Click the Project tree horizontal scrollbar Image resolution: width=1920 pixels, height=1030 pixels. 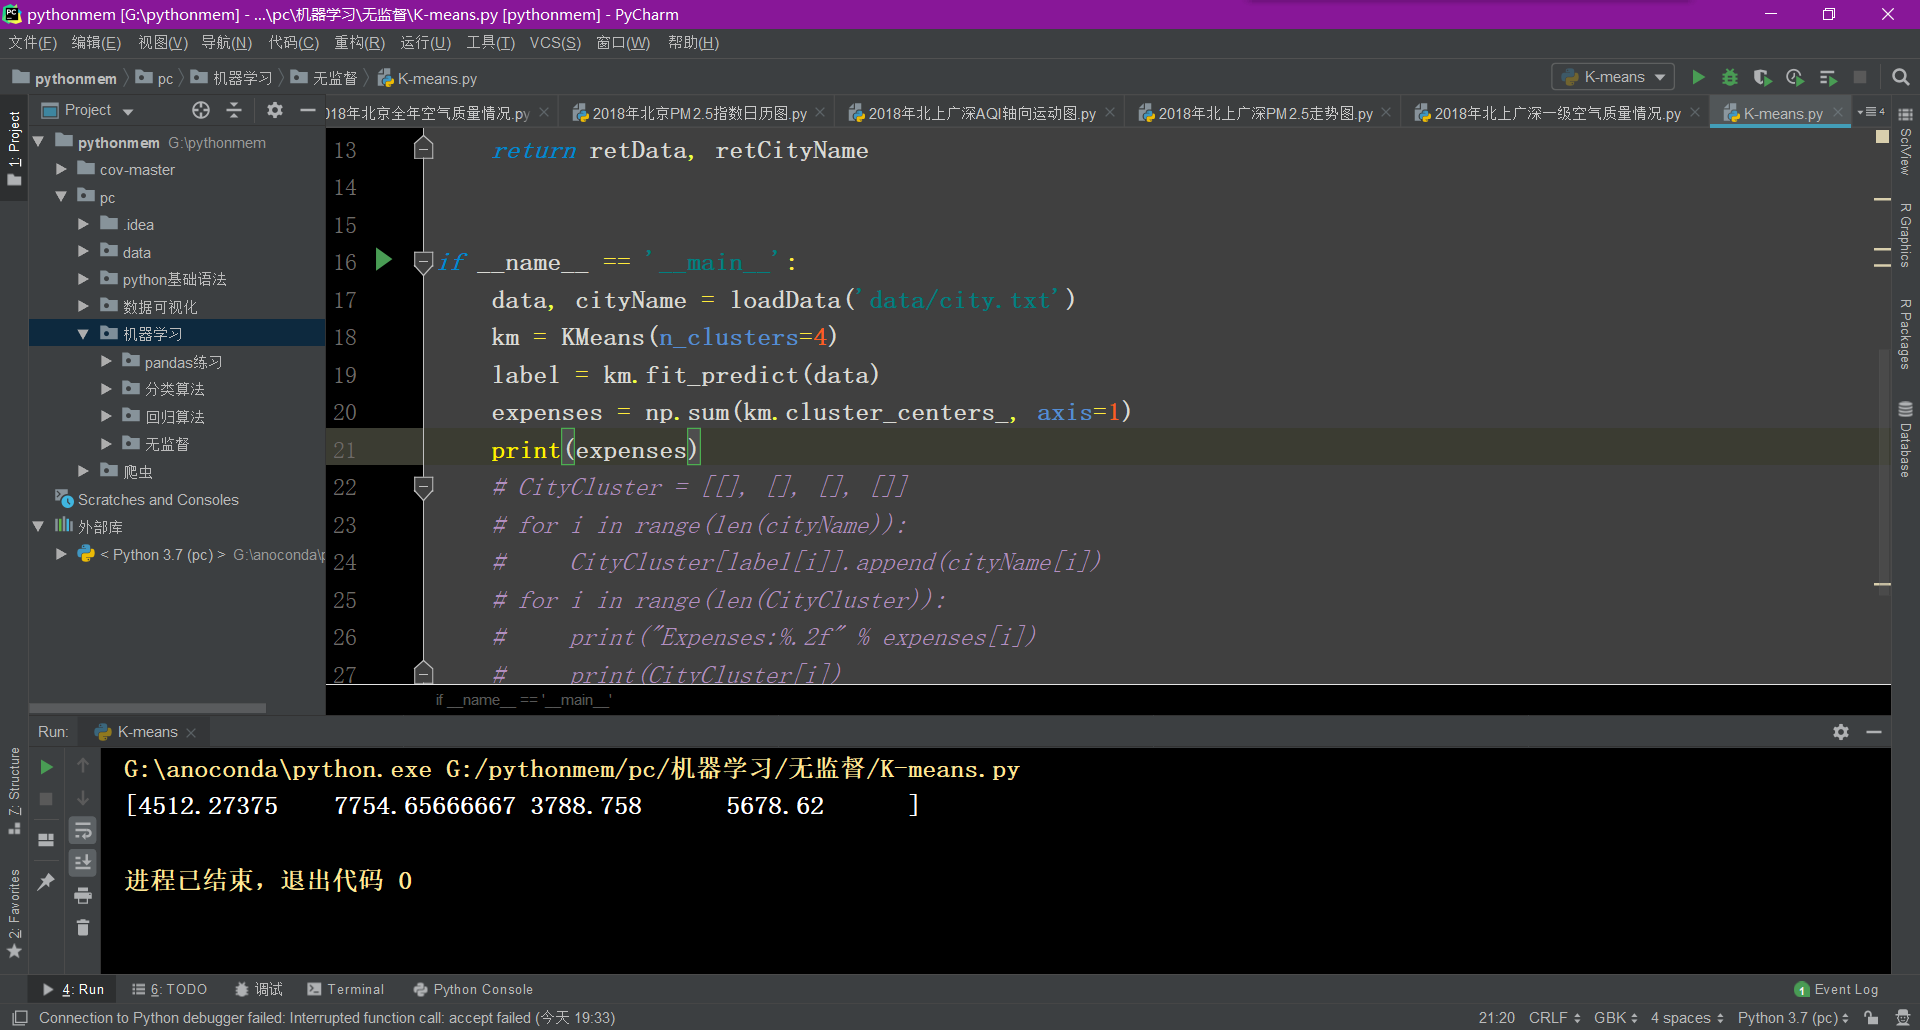click(148, 707)
